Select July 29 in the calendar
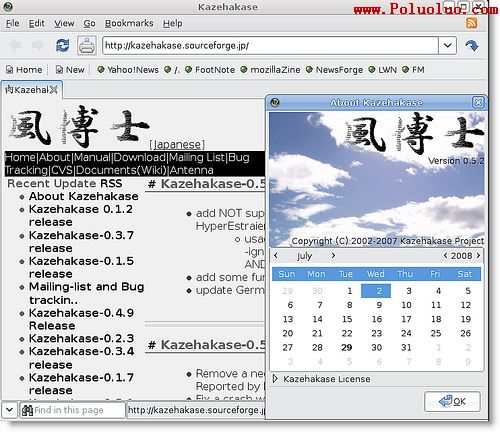This screenshot has height=432, width=500. click(x=347, y=347)
